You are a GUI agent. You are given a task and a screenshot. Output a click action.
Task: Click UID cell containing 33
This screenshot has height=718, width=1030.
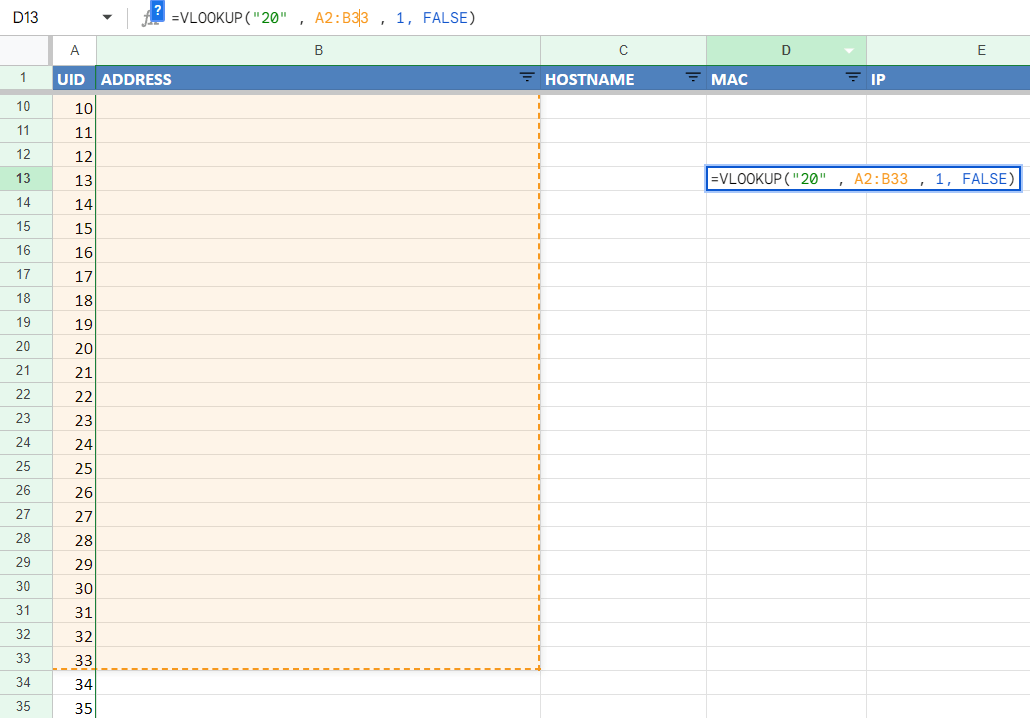tap(74, 659)
